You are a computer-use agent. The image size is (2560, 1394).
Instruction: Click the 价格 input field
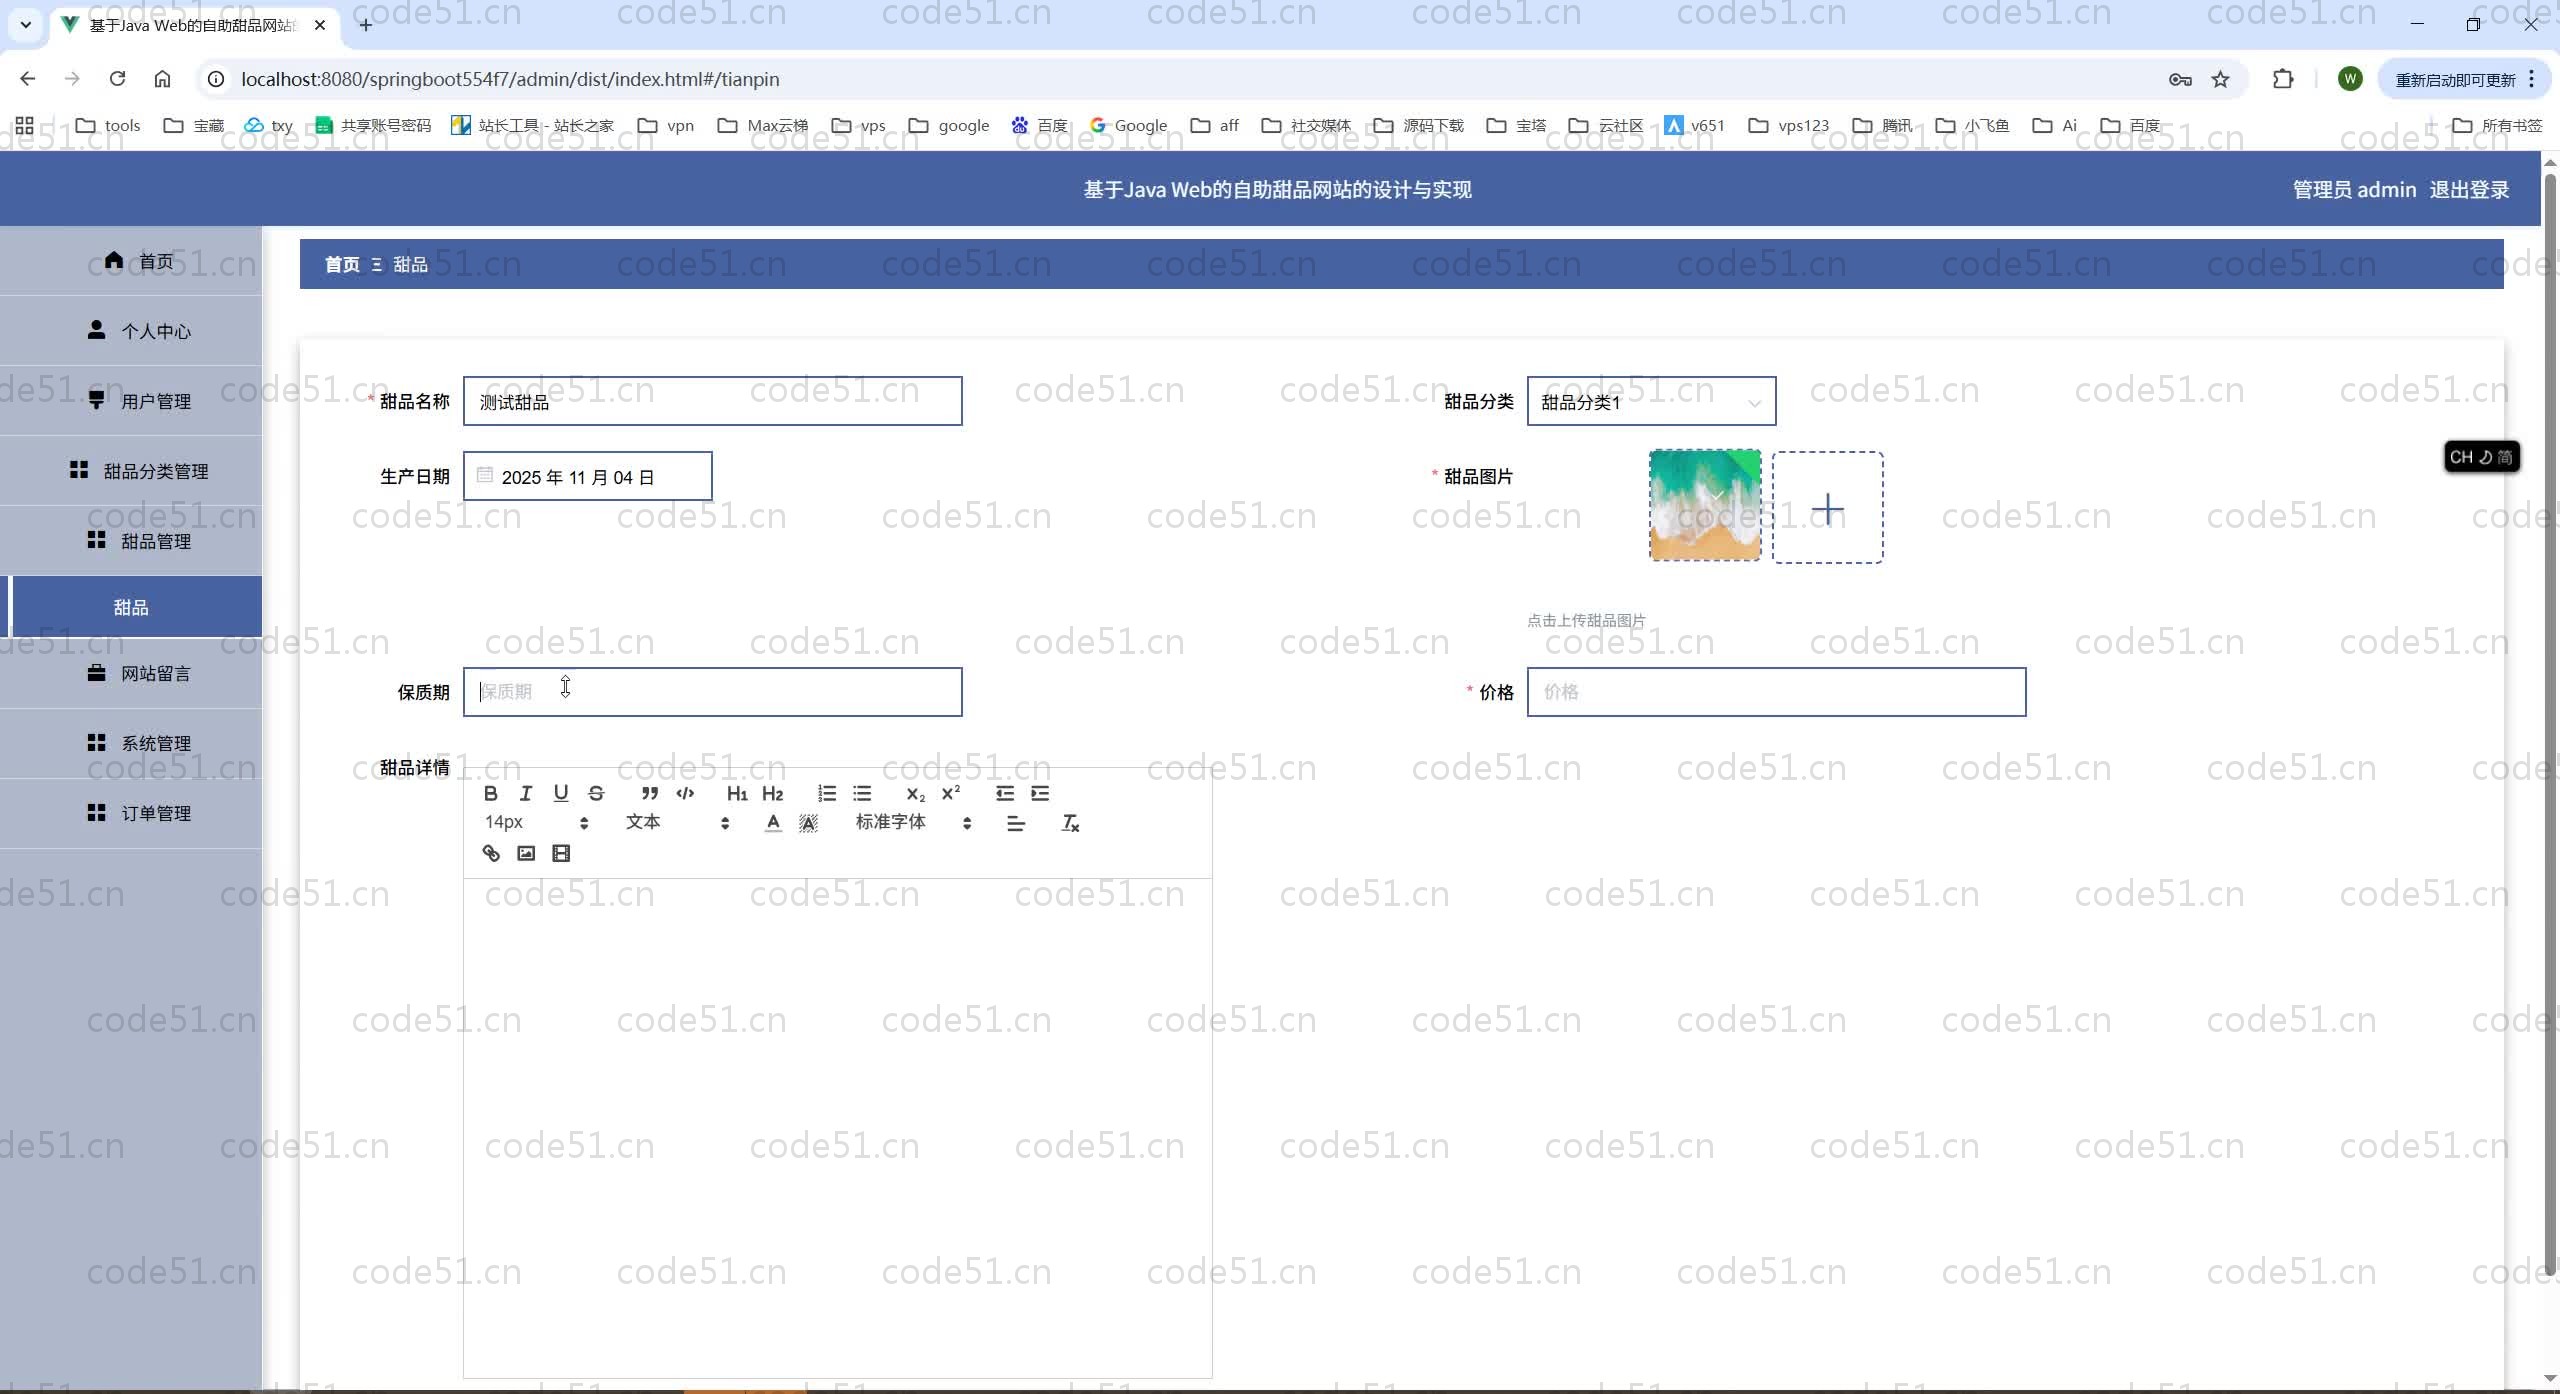point(1776,692)
